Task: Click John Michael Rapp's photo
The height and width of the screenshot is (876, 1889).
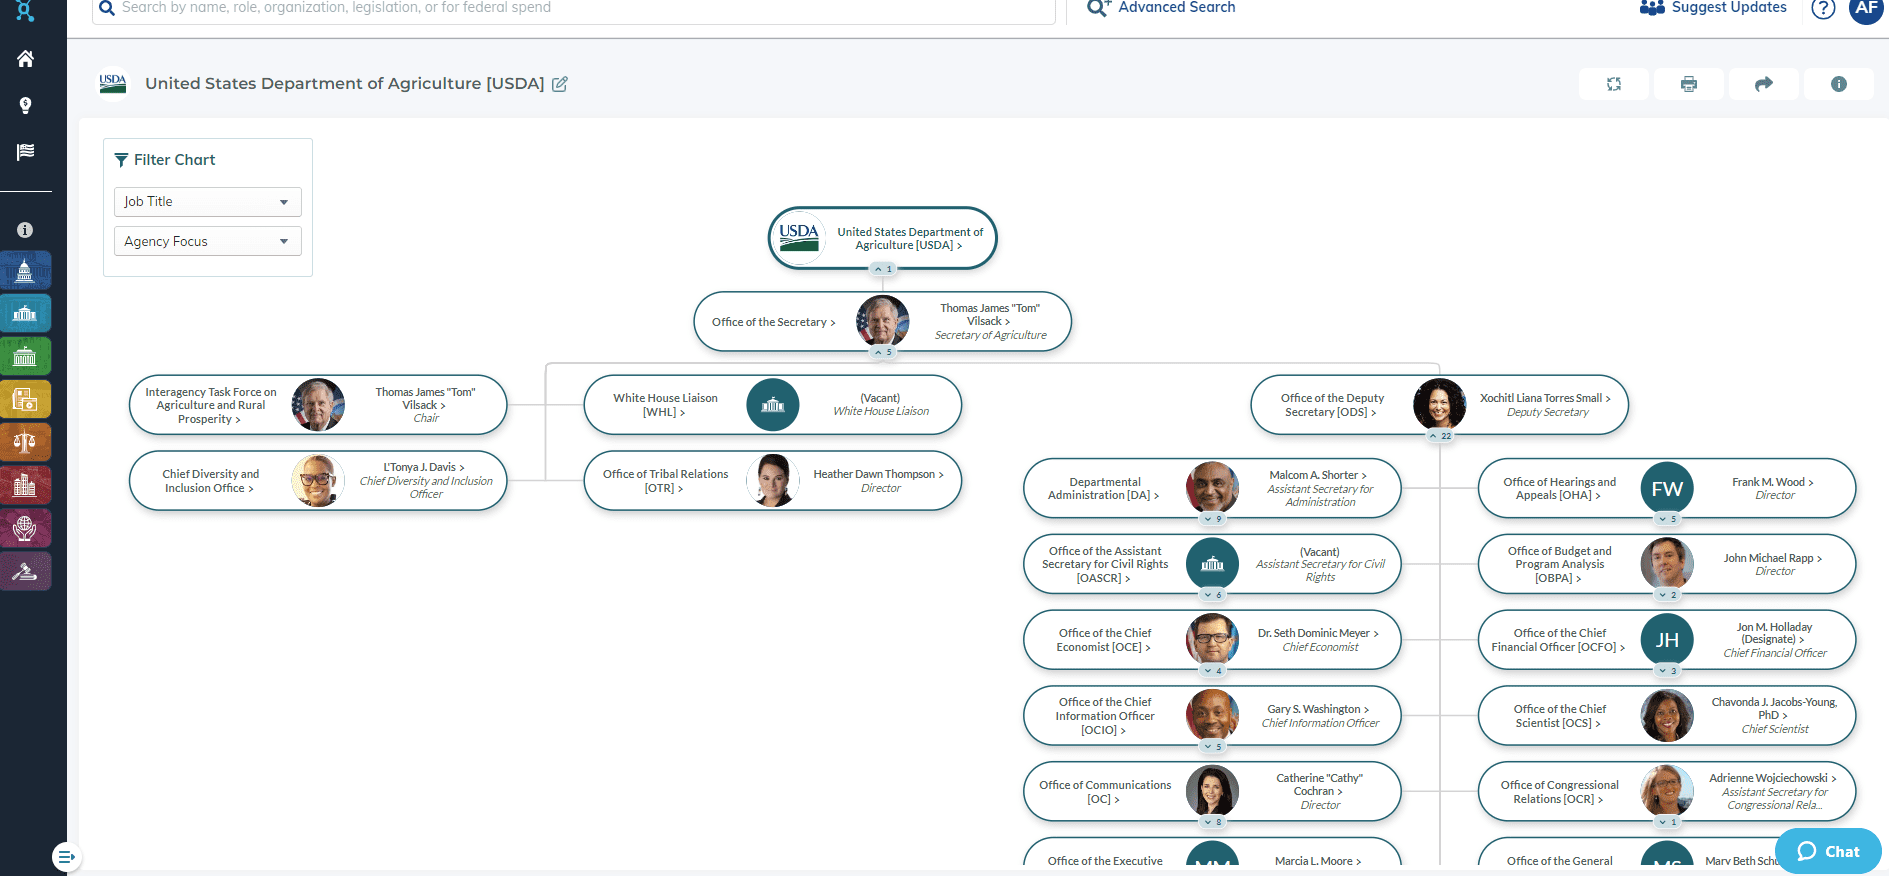Action: coord(1667,564)
